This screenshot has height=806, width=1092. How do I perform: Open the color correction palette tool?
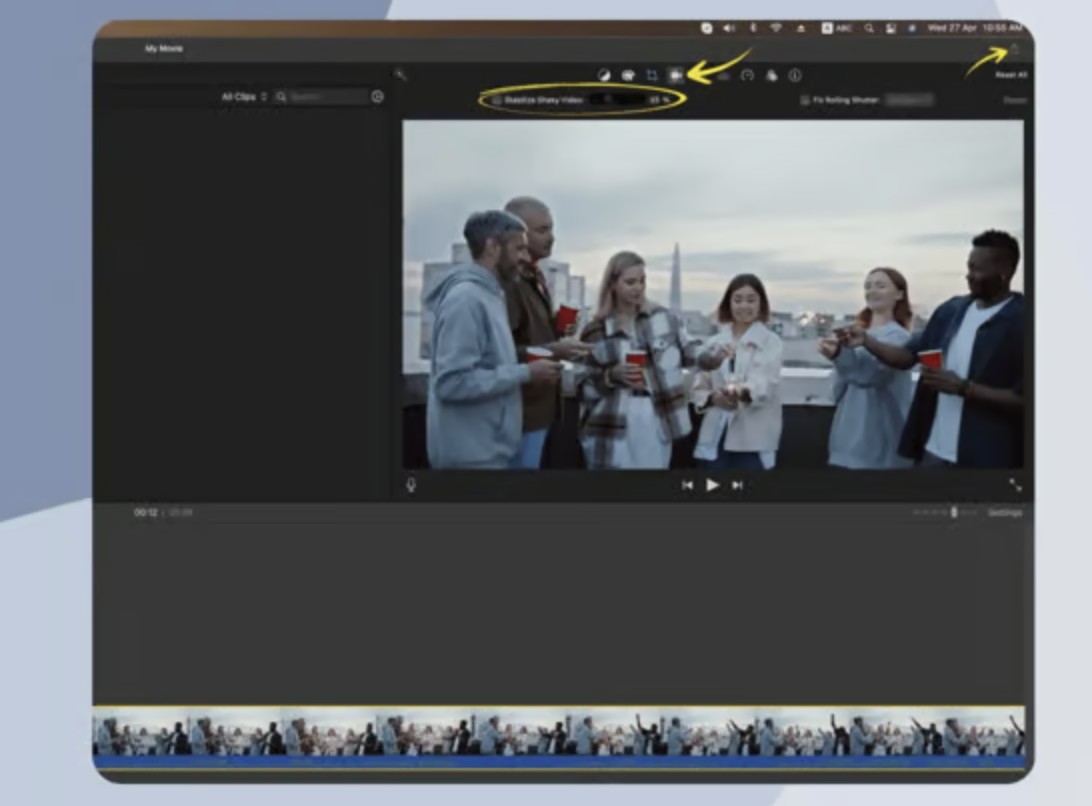(x=628, y=75)
